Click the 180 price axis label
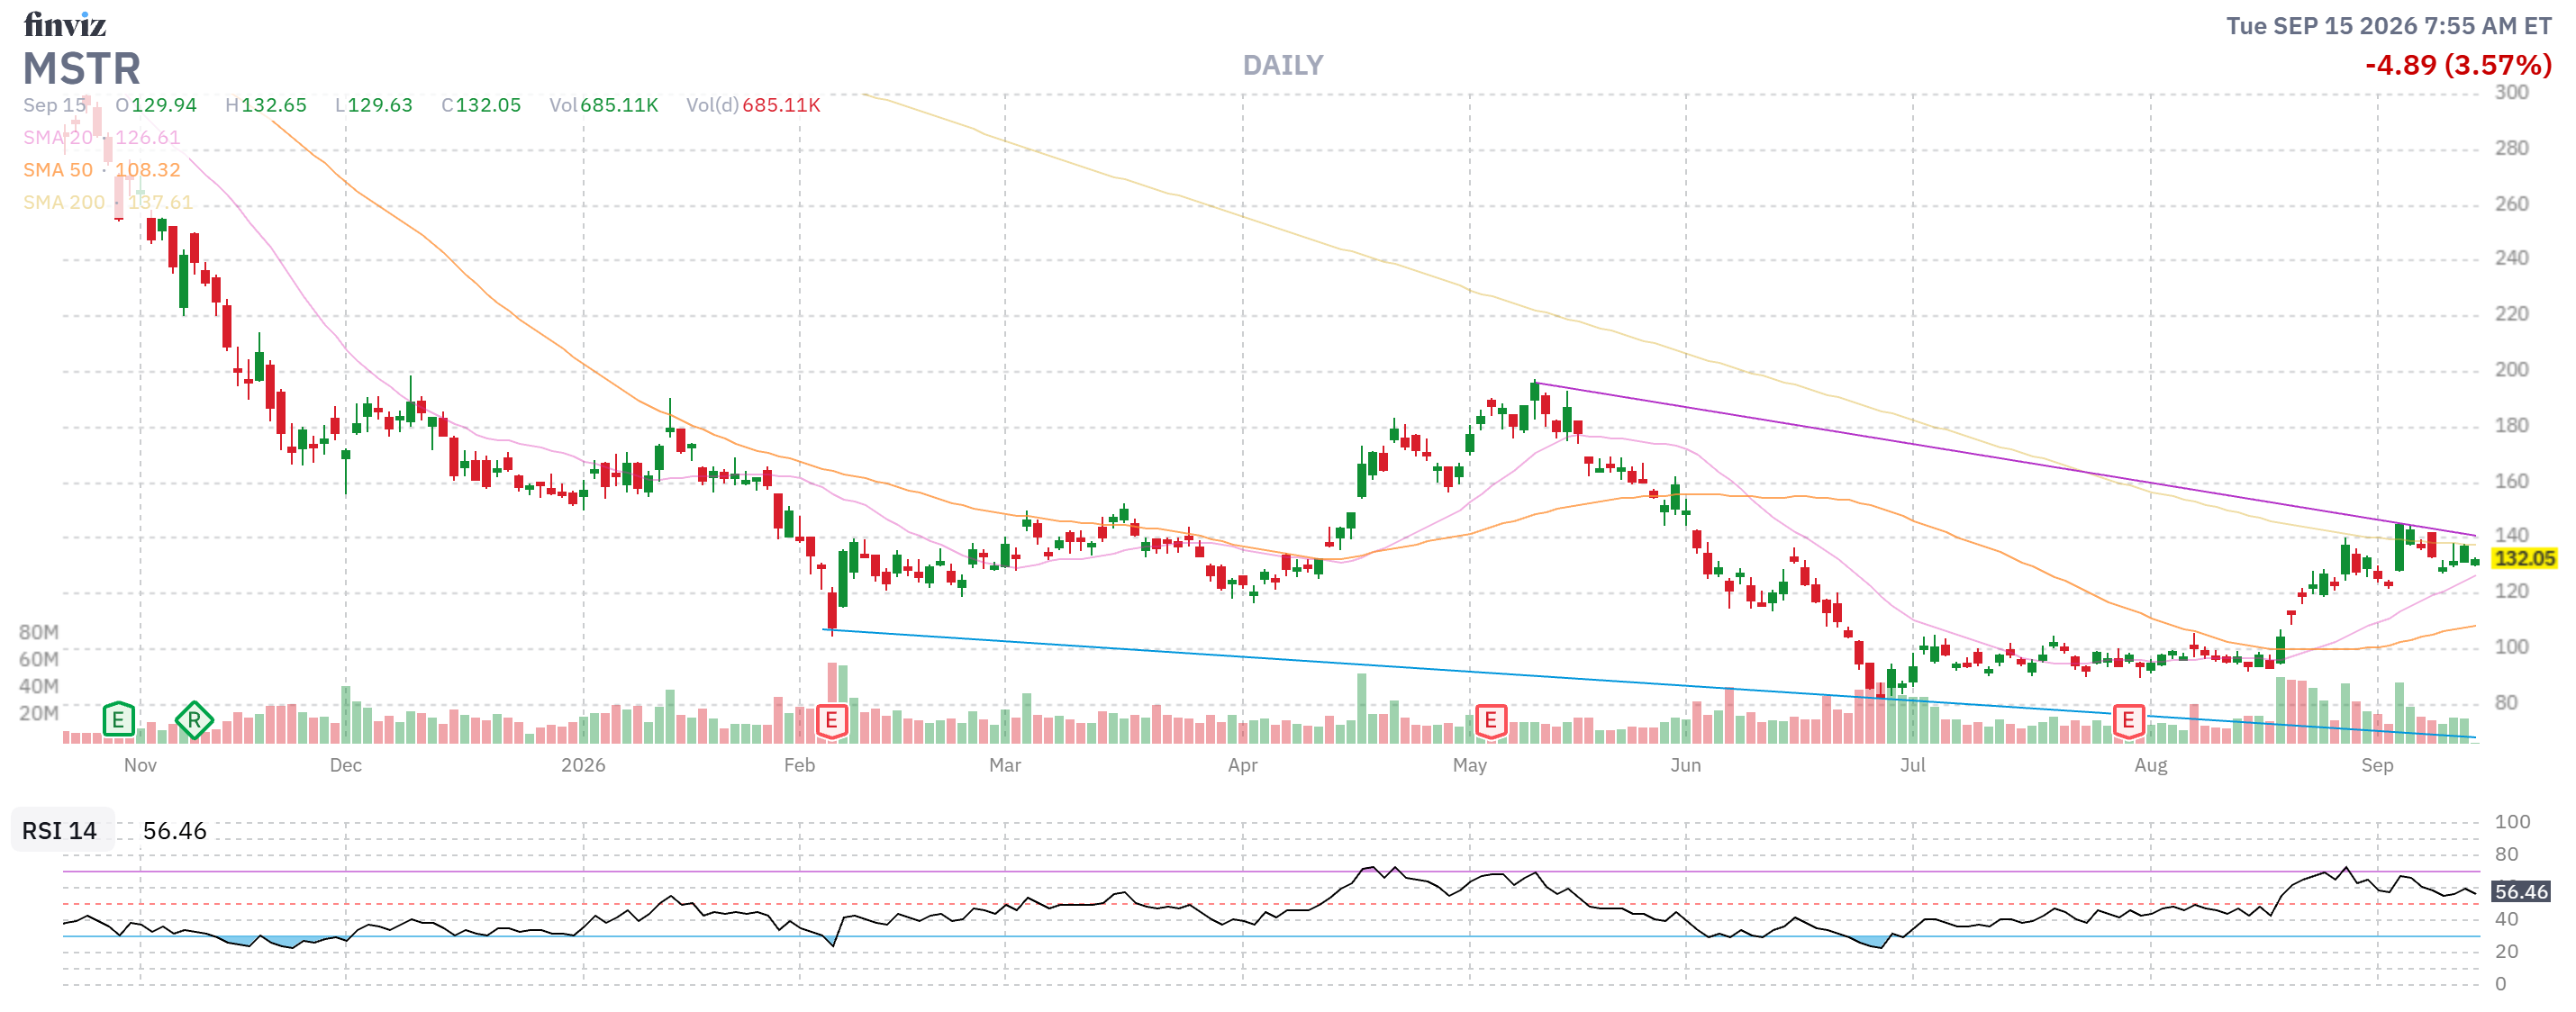This screenshot has height=1012, width=2576. [2512, 426]
